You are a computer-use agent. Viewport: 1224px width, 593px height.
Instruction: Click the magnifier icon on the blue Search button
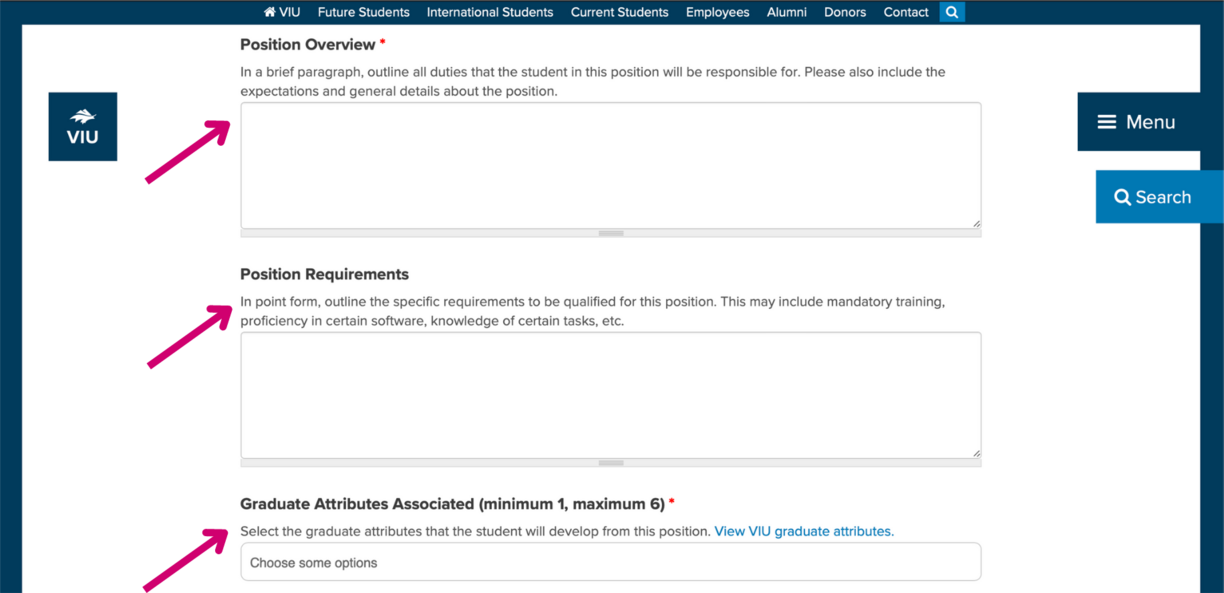pos(1123,197)
